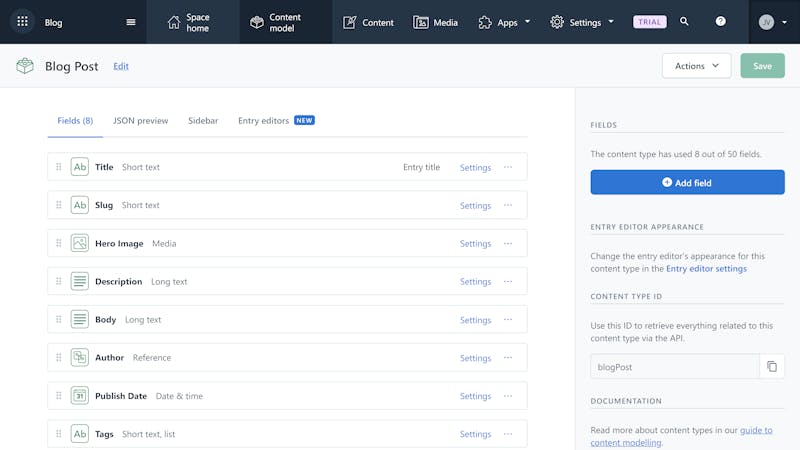Select the Fields (8) tab

75,121
